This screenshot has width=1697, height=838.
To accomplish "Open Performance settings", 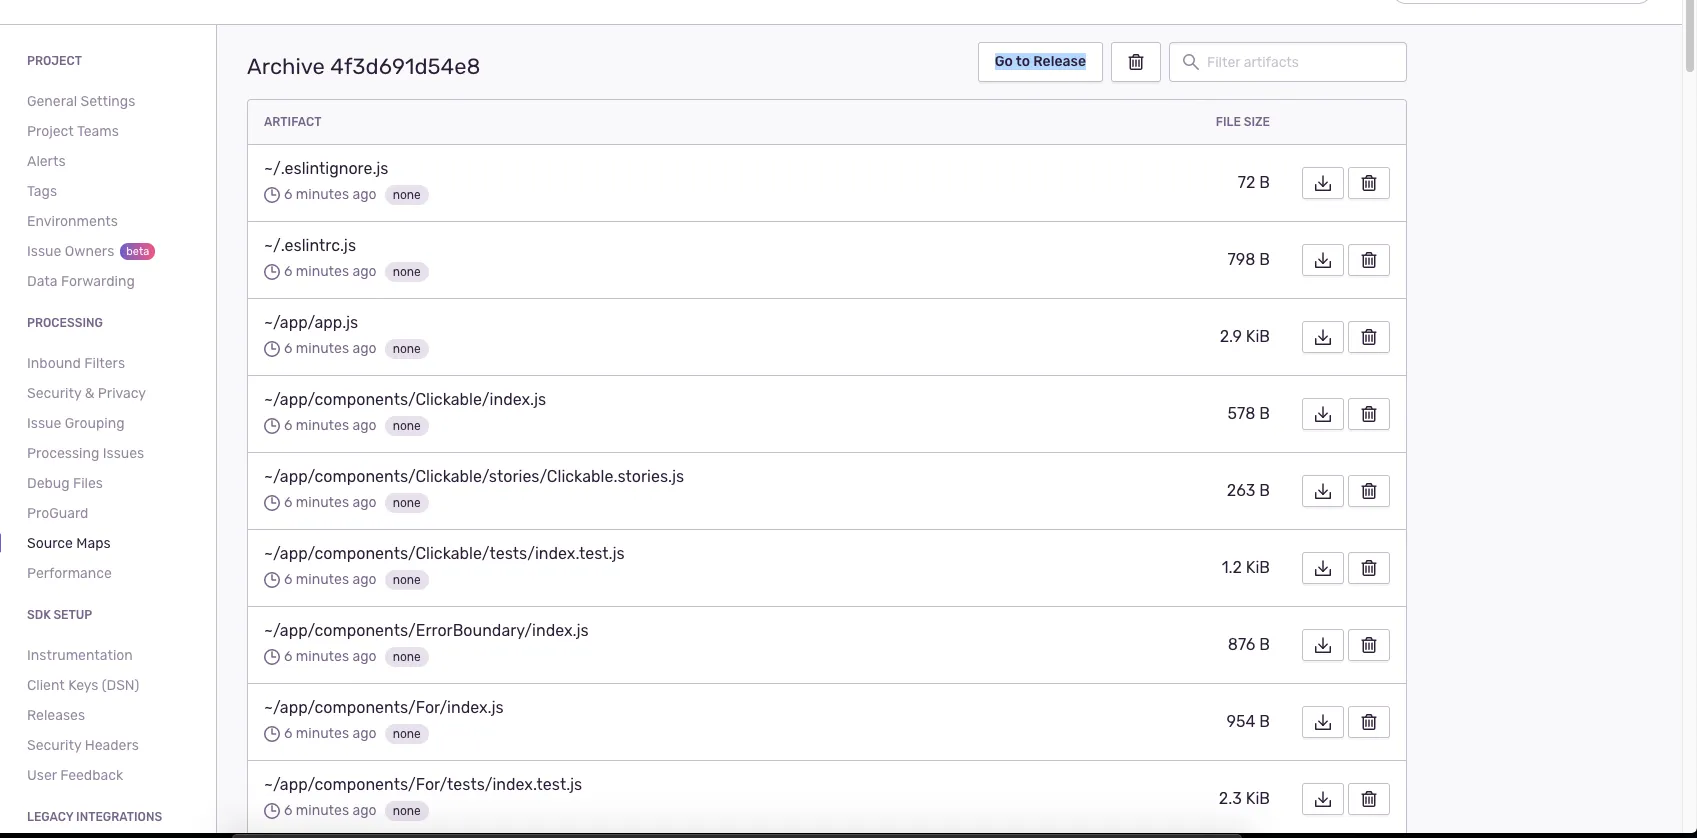I will [x=69, y=573].
